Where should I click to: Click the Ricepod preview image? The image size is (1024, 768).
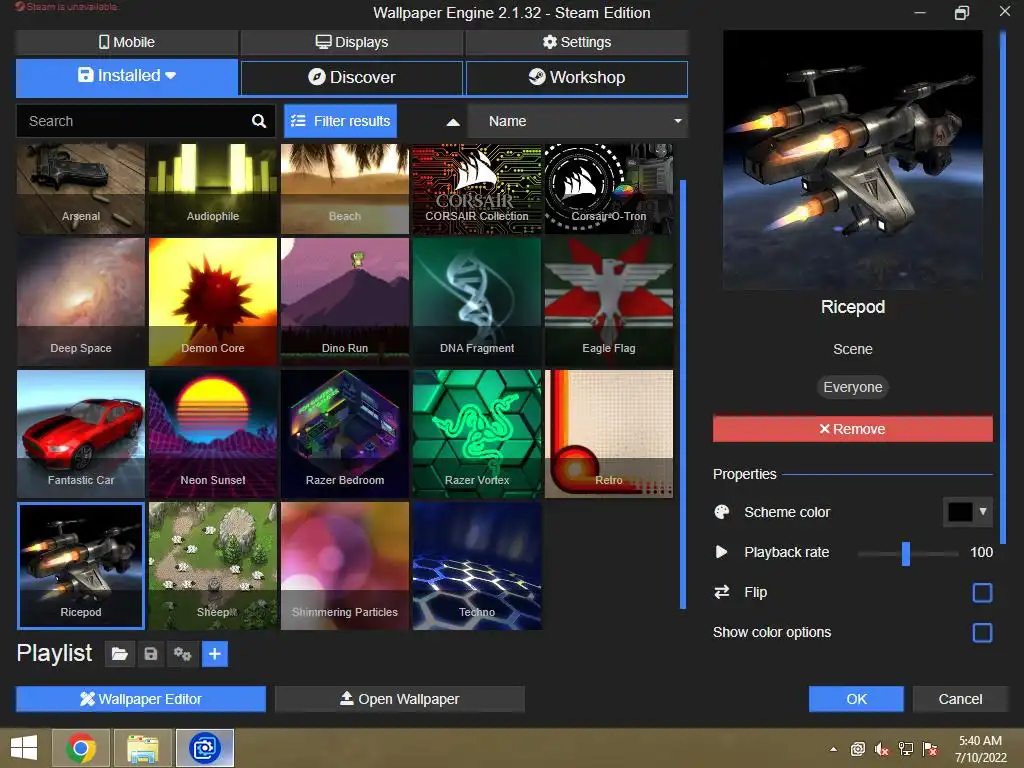tap(852, 160)
